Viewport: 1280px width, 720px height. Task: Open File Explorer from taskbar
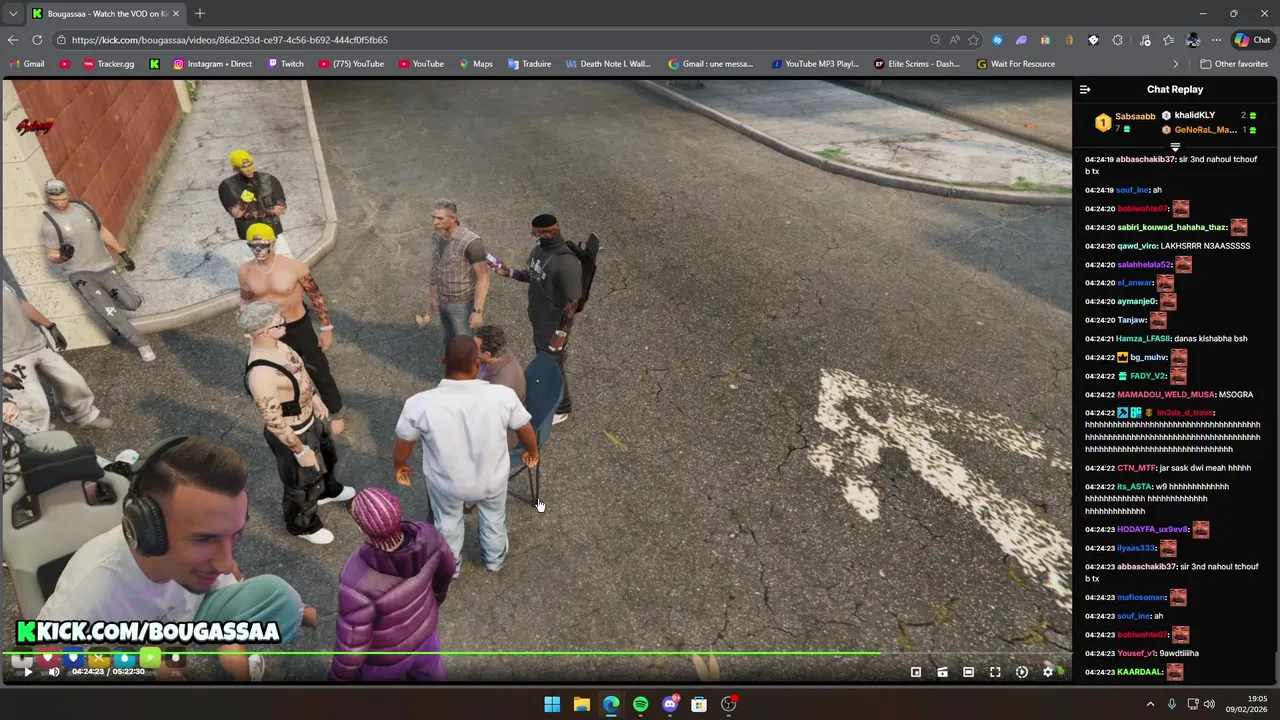tap(581, 704)
